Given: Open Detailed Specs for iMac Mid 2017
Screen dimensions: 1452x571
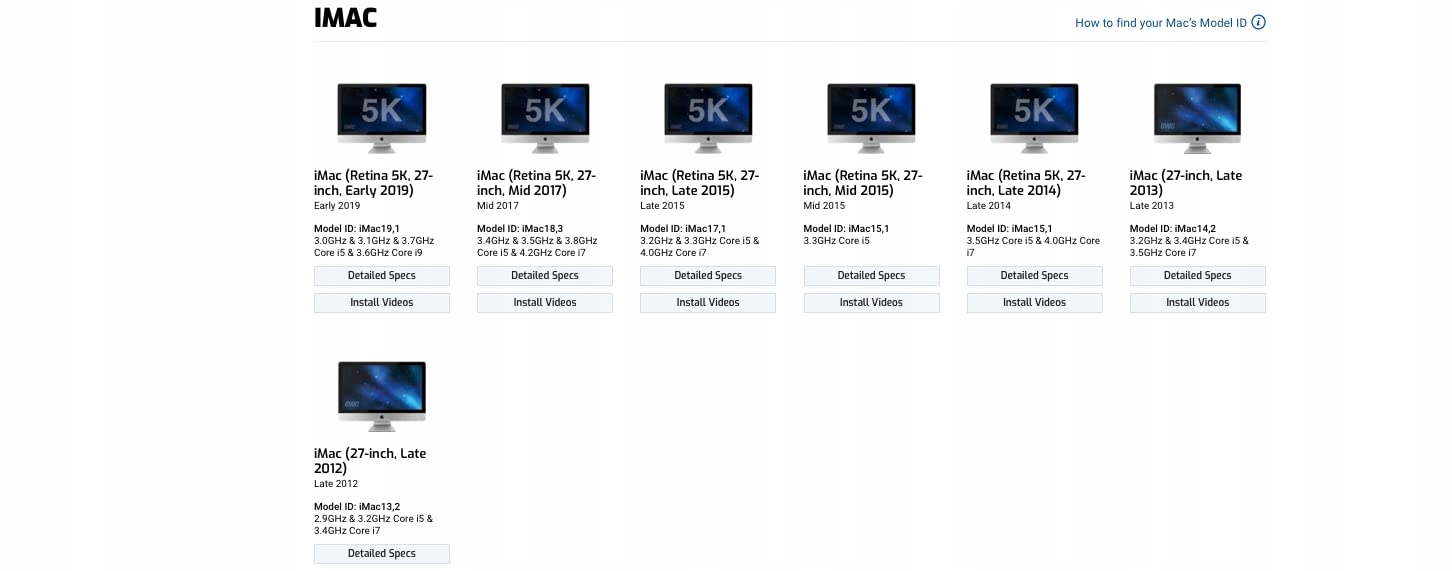Looking at the screenshot, I should click(545, 276).
